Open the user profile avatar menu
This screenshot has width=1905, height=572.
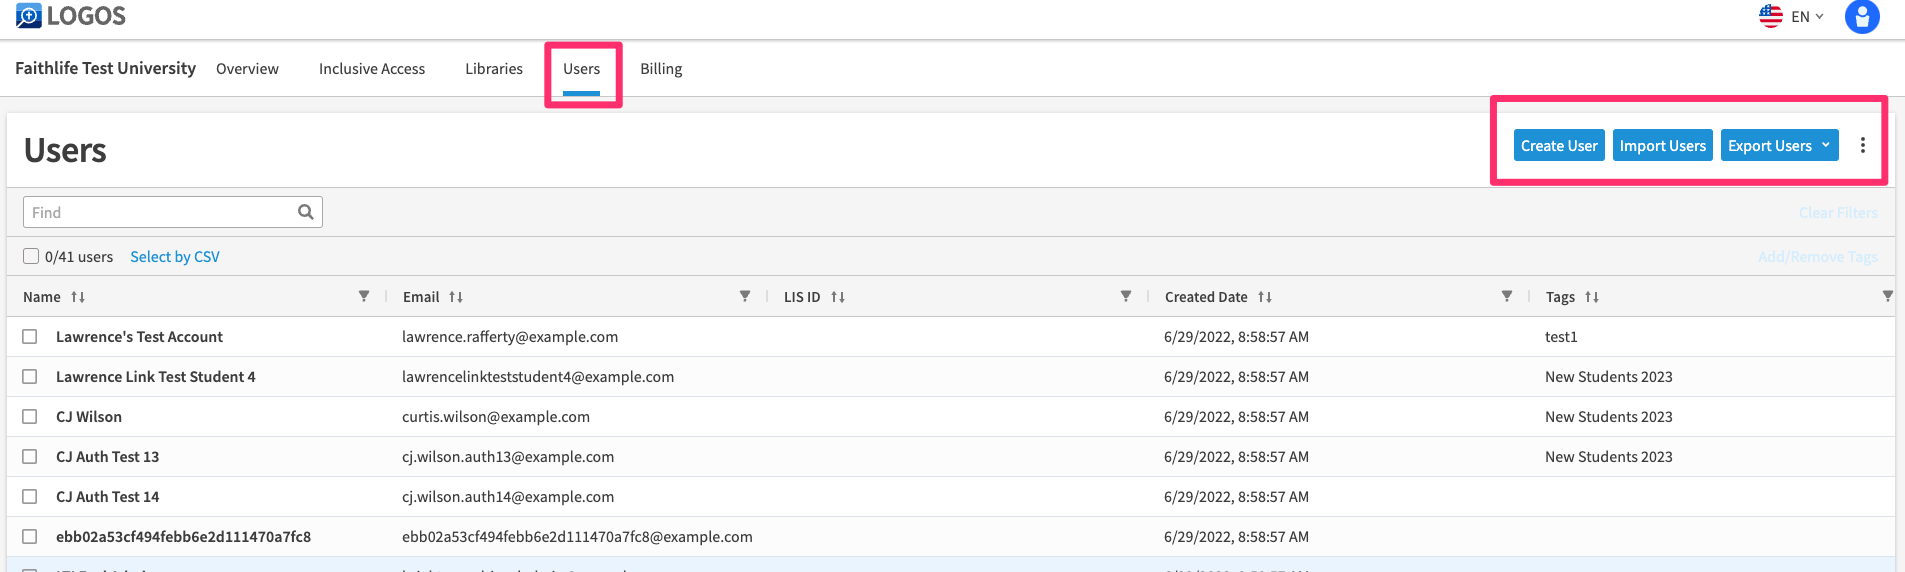(x=1862, y=16)
